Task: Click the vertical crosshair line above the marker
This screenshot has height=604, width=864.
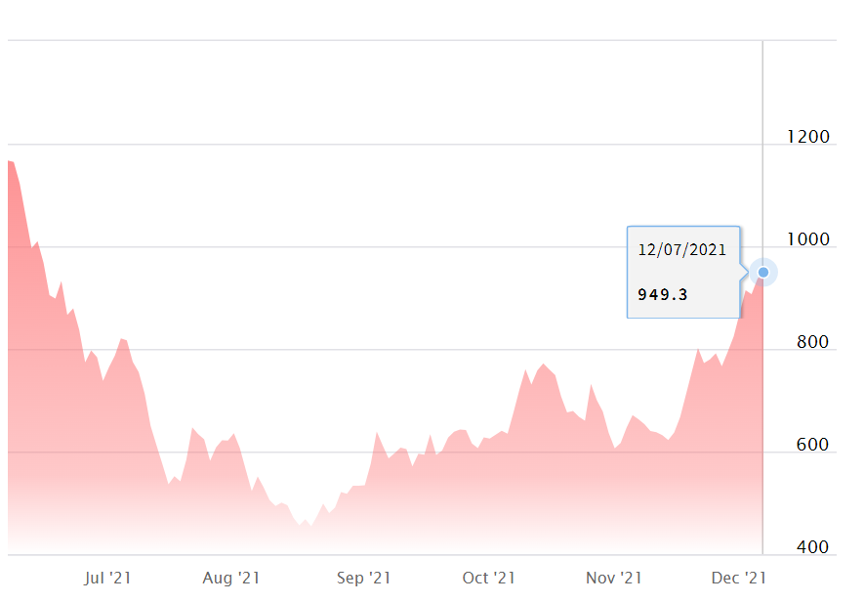Action: pos(763,150)
